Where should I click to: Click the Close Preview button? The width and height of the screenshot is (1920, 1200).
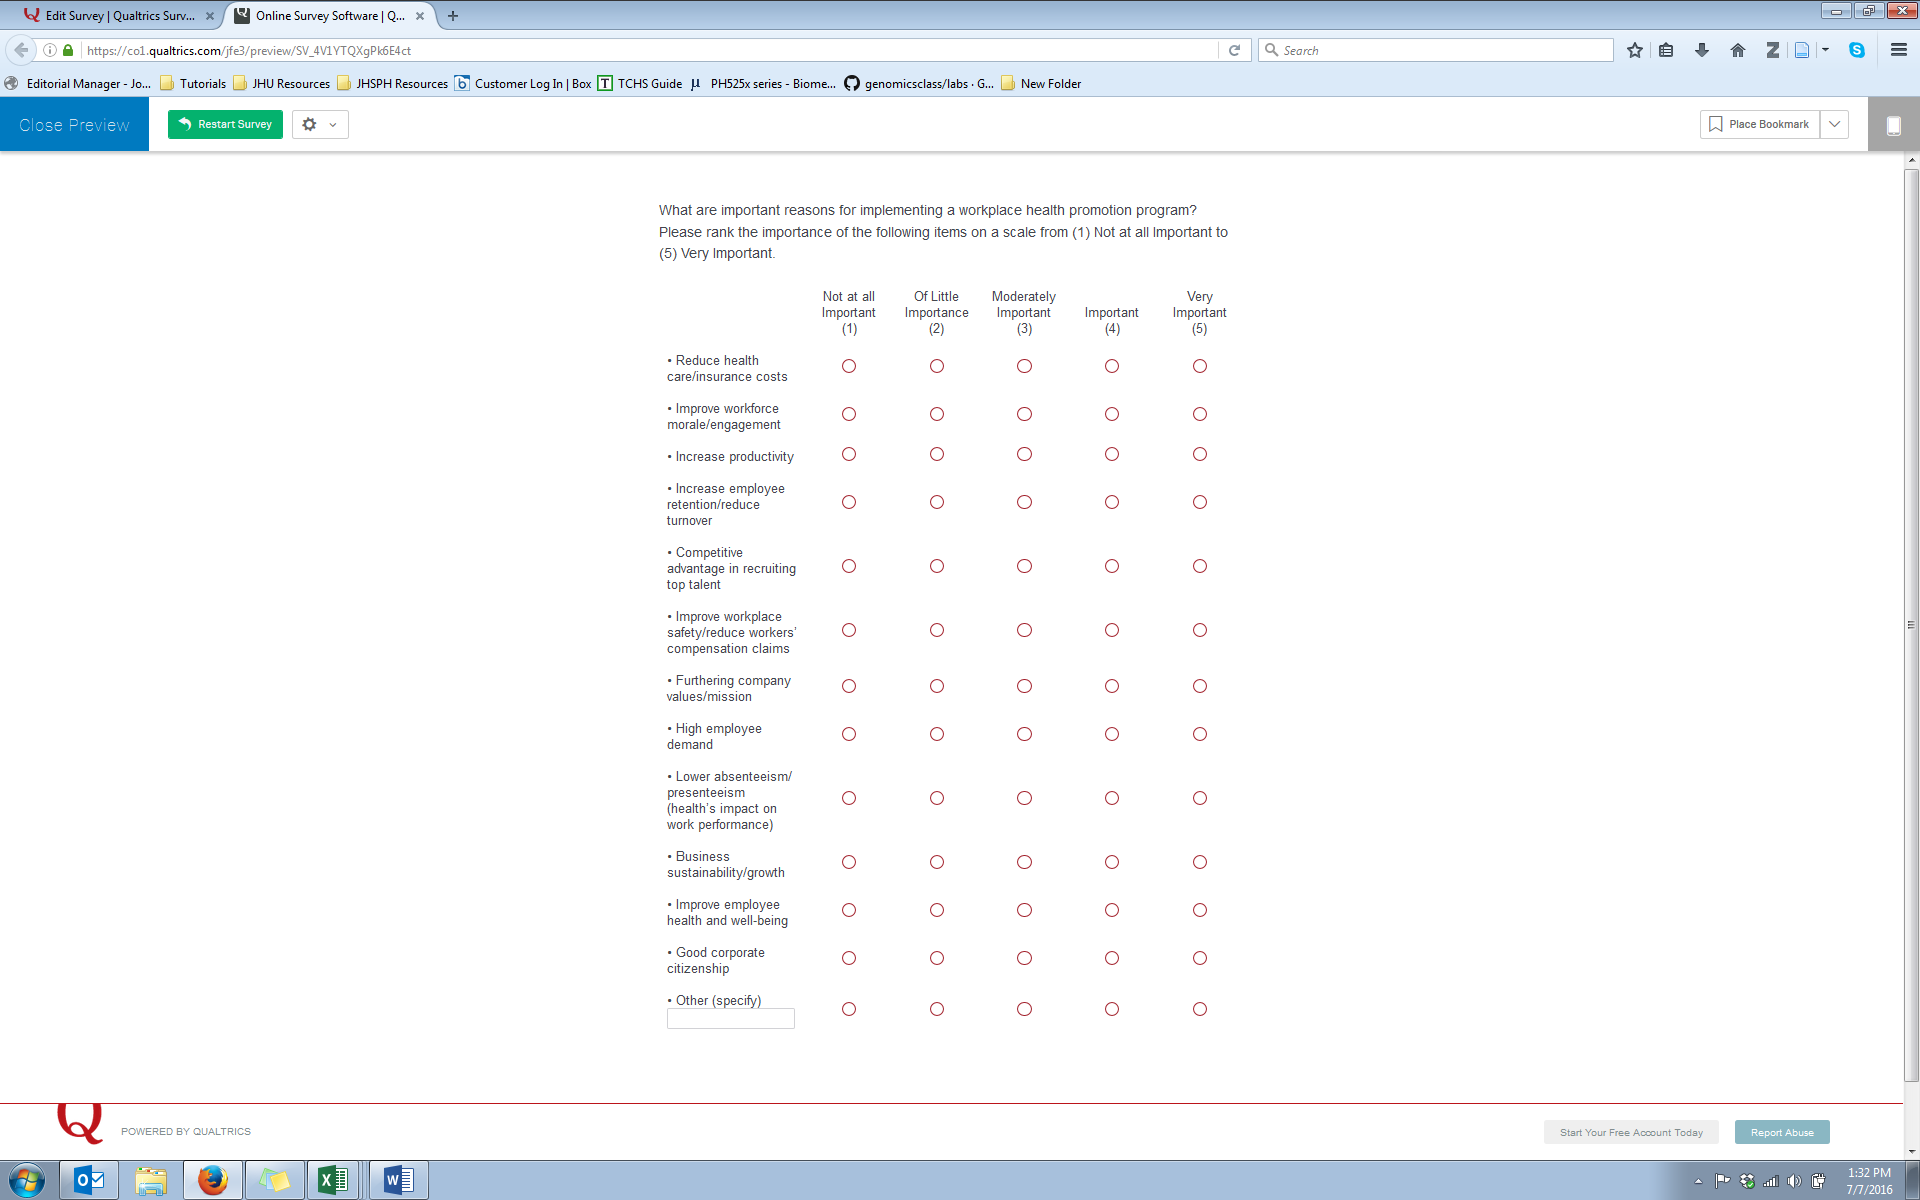point(74,125)
